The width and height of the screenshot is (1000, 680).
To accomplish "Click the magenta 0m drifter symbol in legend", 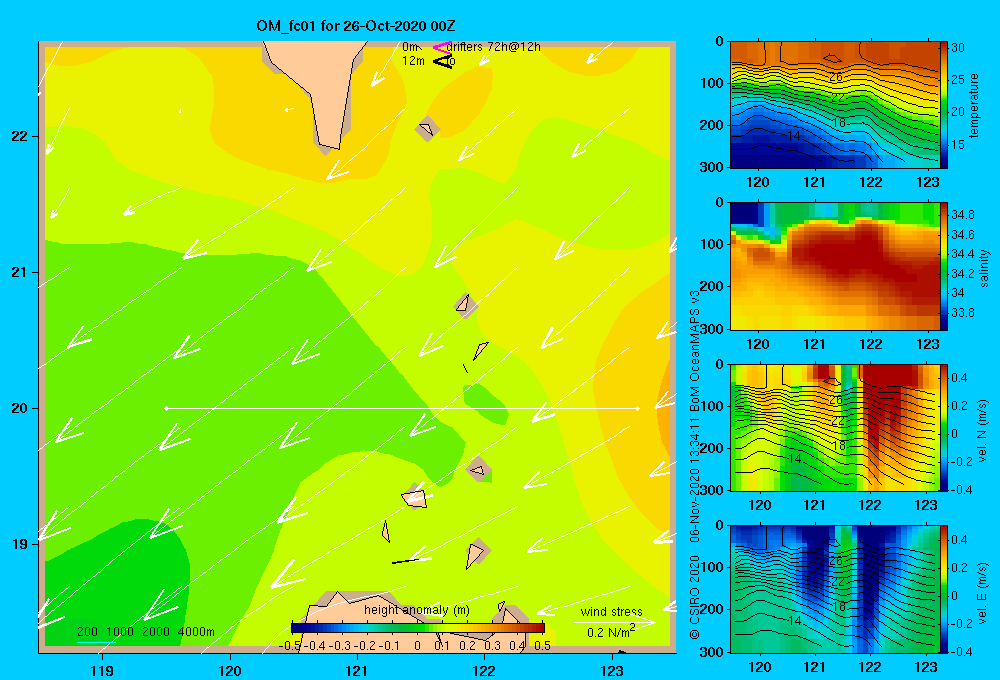I will pyautogui.click(x=441, y=47).
